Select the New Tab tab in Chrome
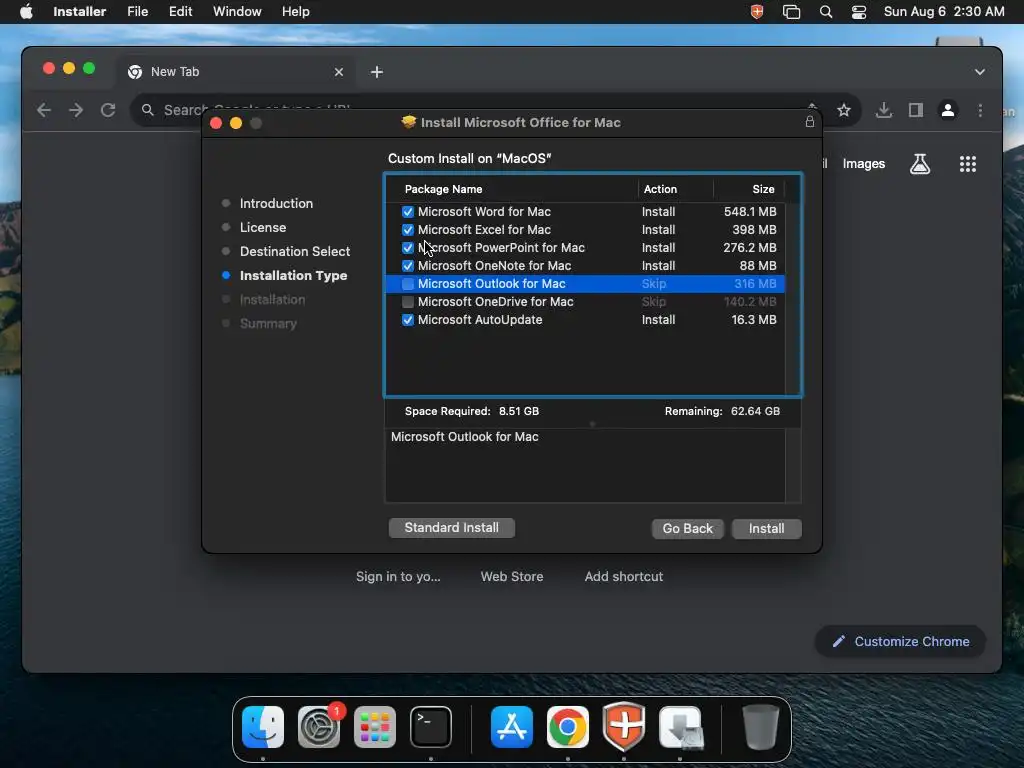This screenshot has width=1024, height=768. click(x=236, y=72)
